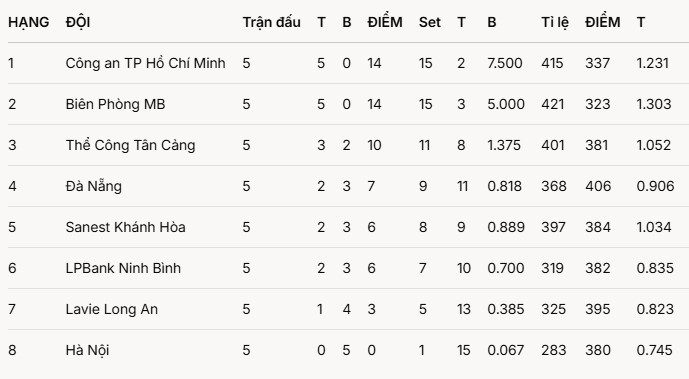
Task: Select team Công an TP Hồ Chí Minh
Action: (145, 63)
